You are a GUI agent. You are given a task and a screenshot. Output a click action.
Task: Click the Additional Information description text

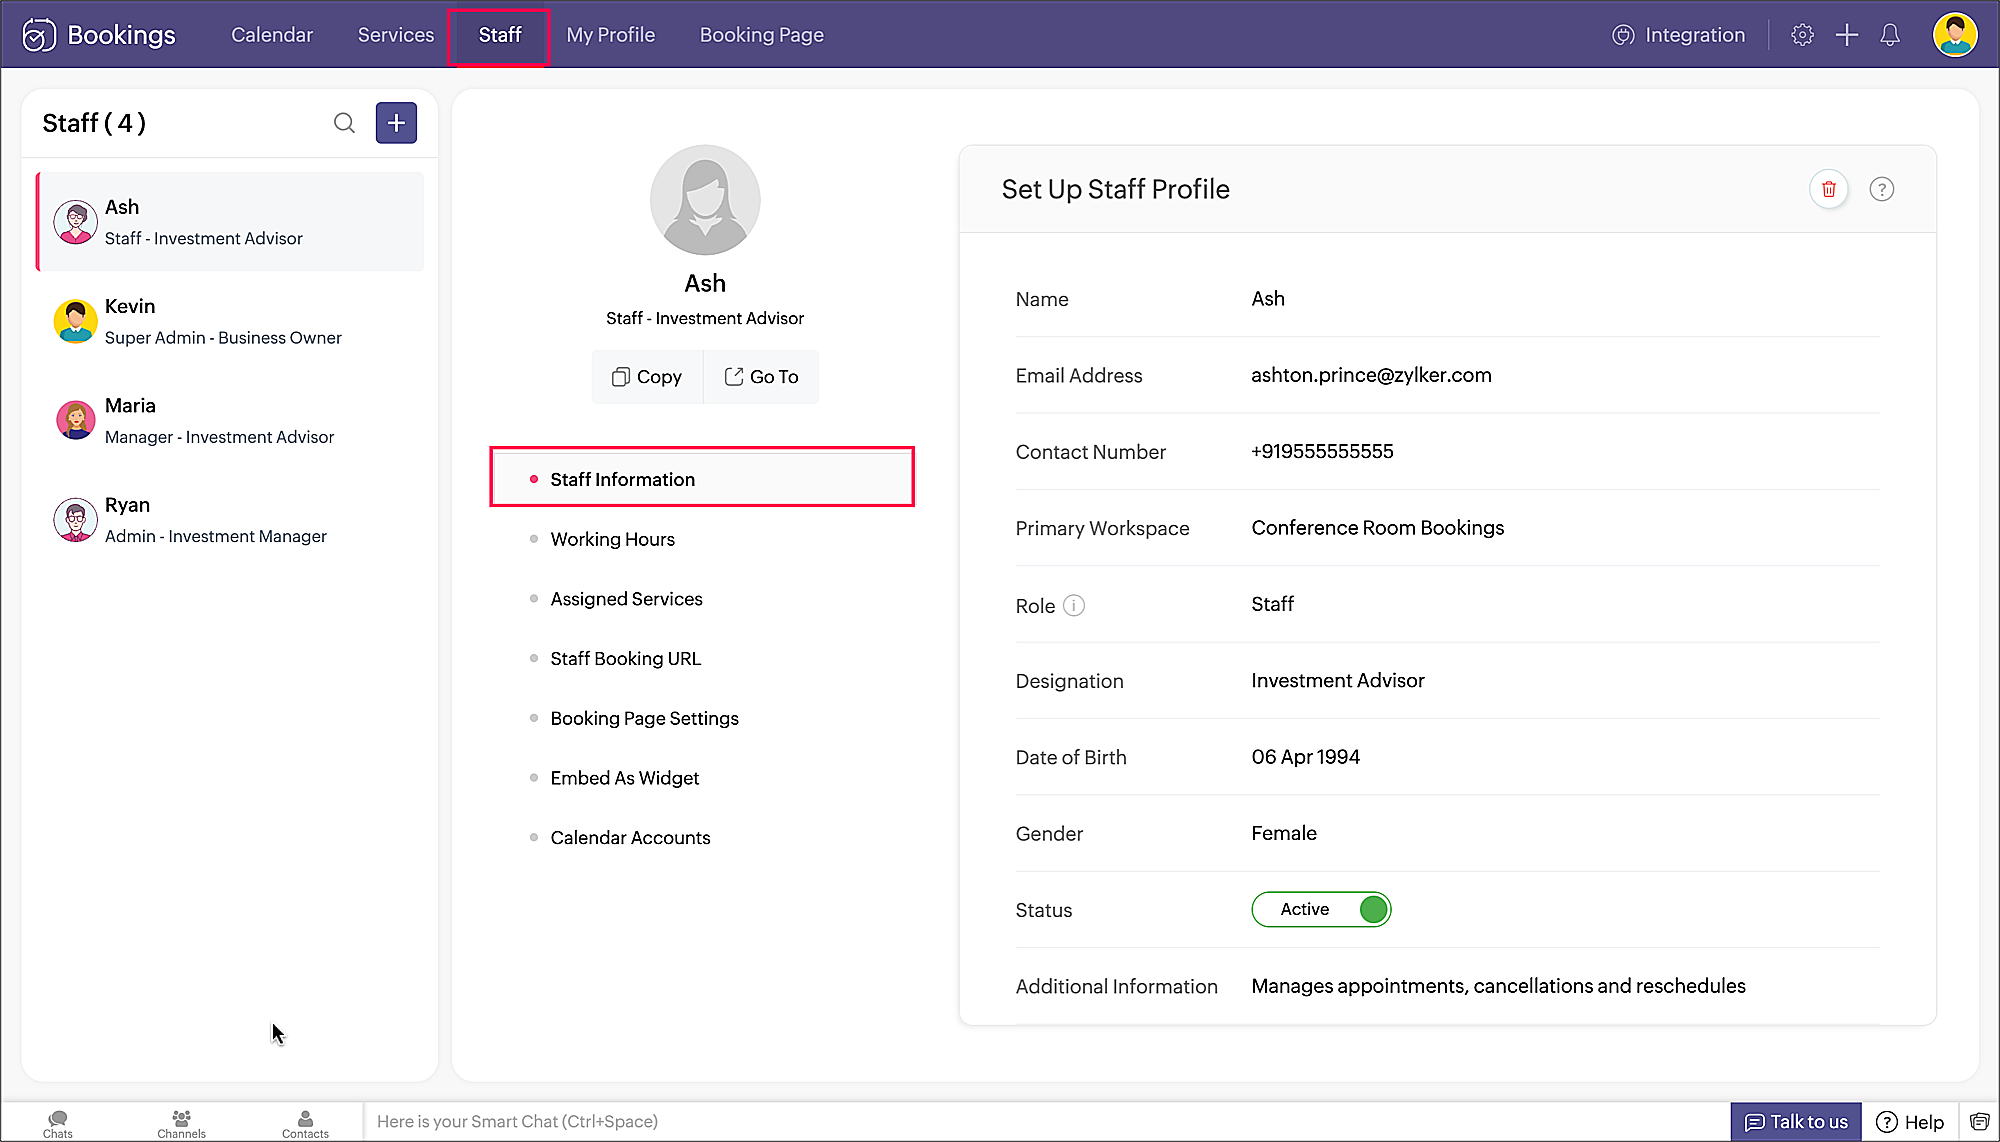point(1498,986)
